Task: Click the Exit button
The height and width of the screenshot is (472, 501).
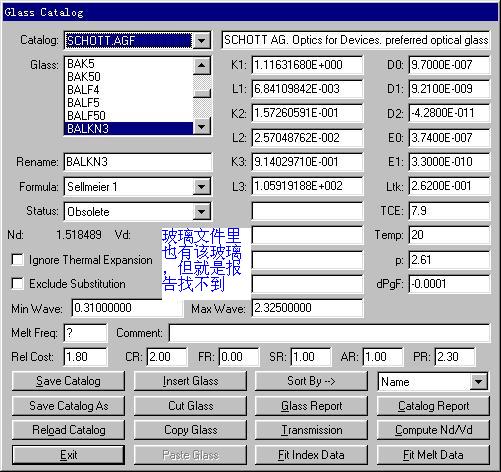Action: point(68,455)
